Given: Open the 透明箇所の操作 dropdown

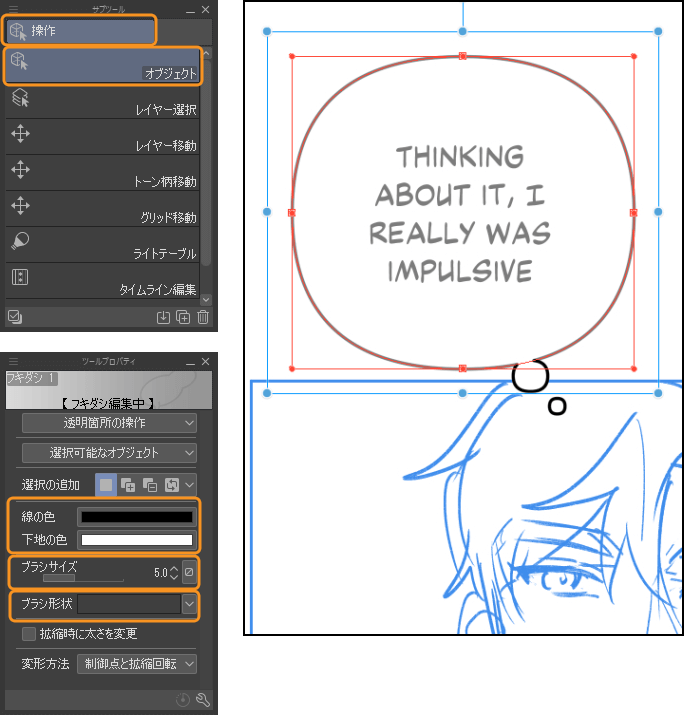Looking at the screenshot, I should tap(110, 424).
